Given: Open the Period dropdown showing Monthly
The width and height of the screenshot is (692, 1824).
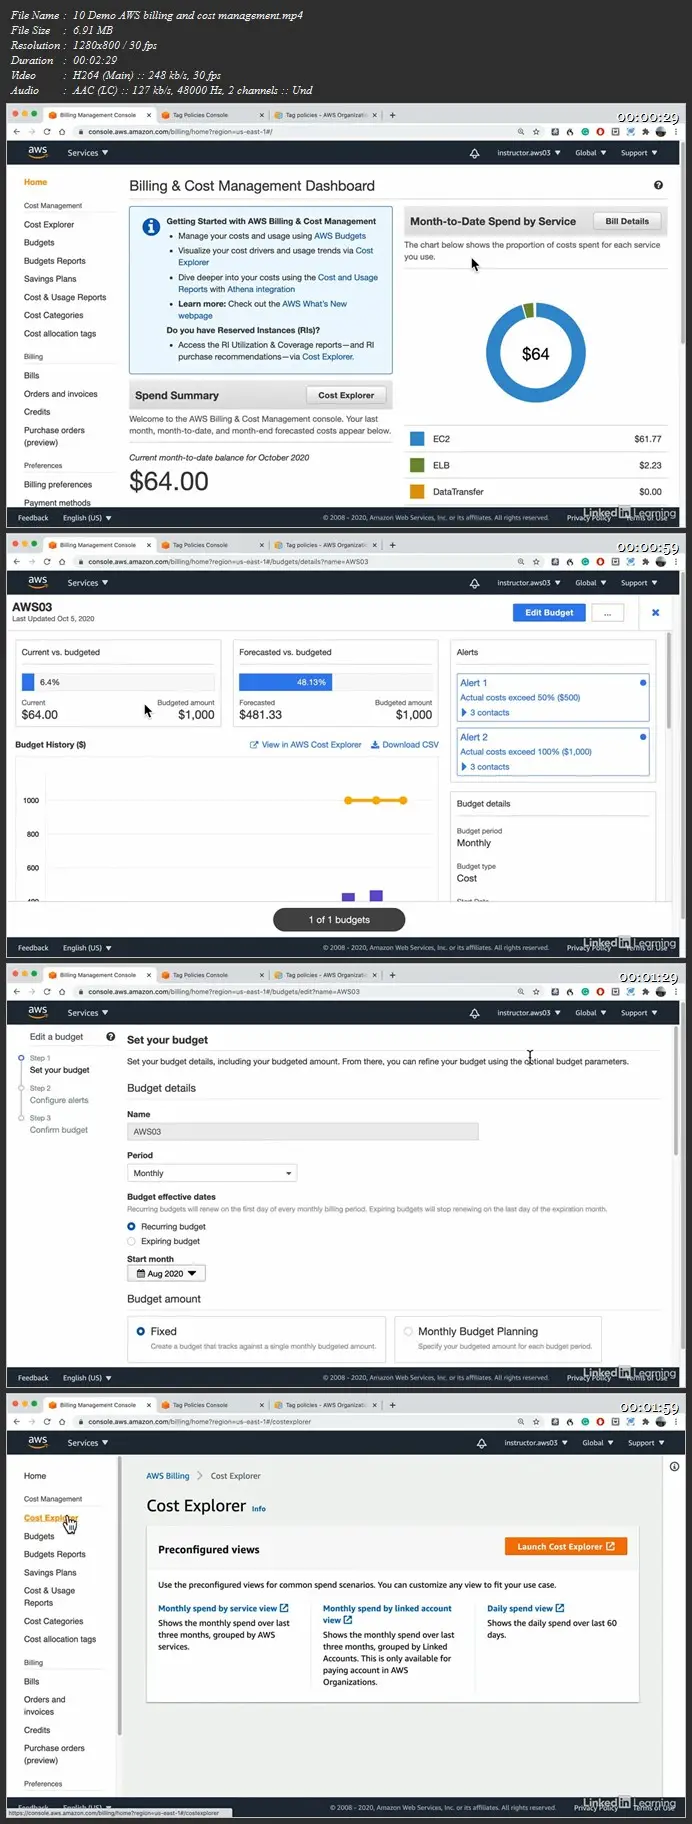Looking at the screenshot, I should (212, 1173).
